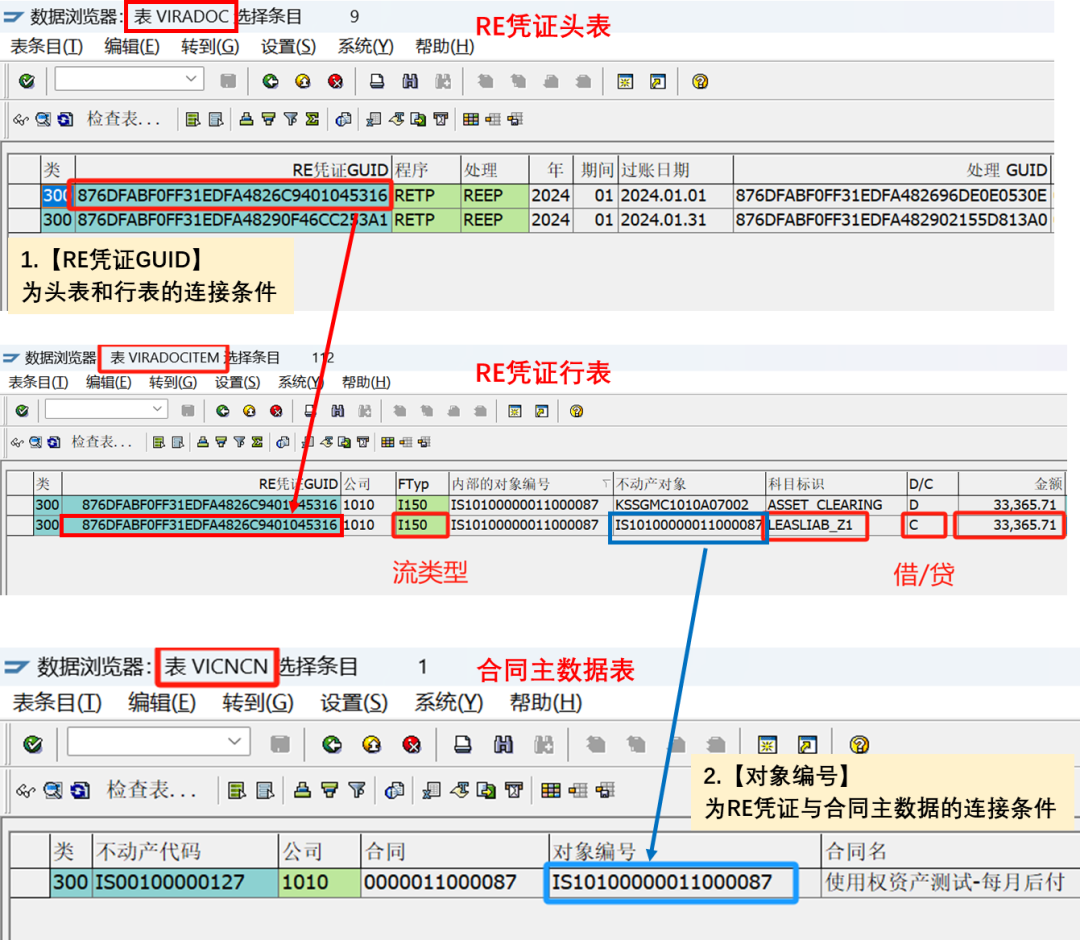Click New session icon in VIRADOC window
Image resolution: width=1080 pixels, height=940 pixels.
pos(625,81)
